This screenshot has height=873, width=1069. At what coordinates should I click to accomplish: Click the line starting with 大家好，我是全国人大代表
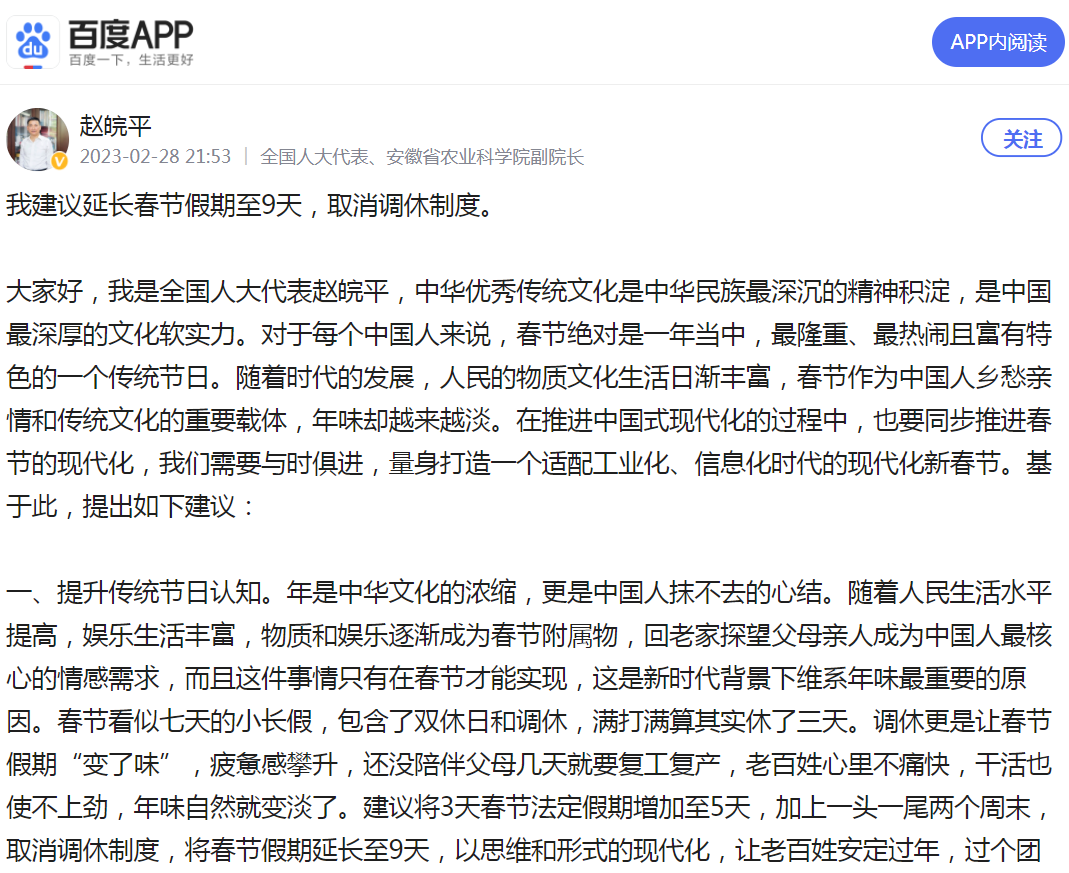528,292
